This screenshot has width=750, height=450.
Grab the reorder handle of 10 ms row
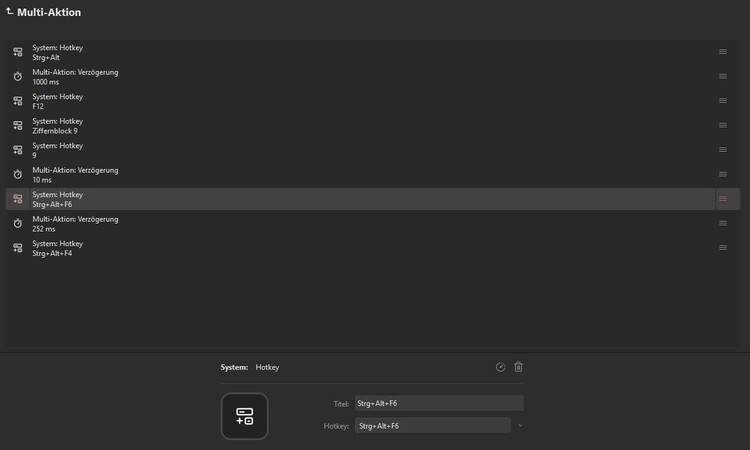(723, 175)
